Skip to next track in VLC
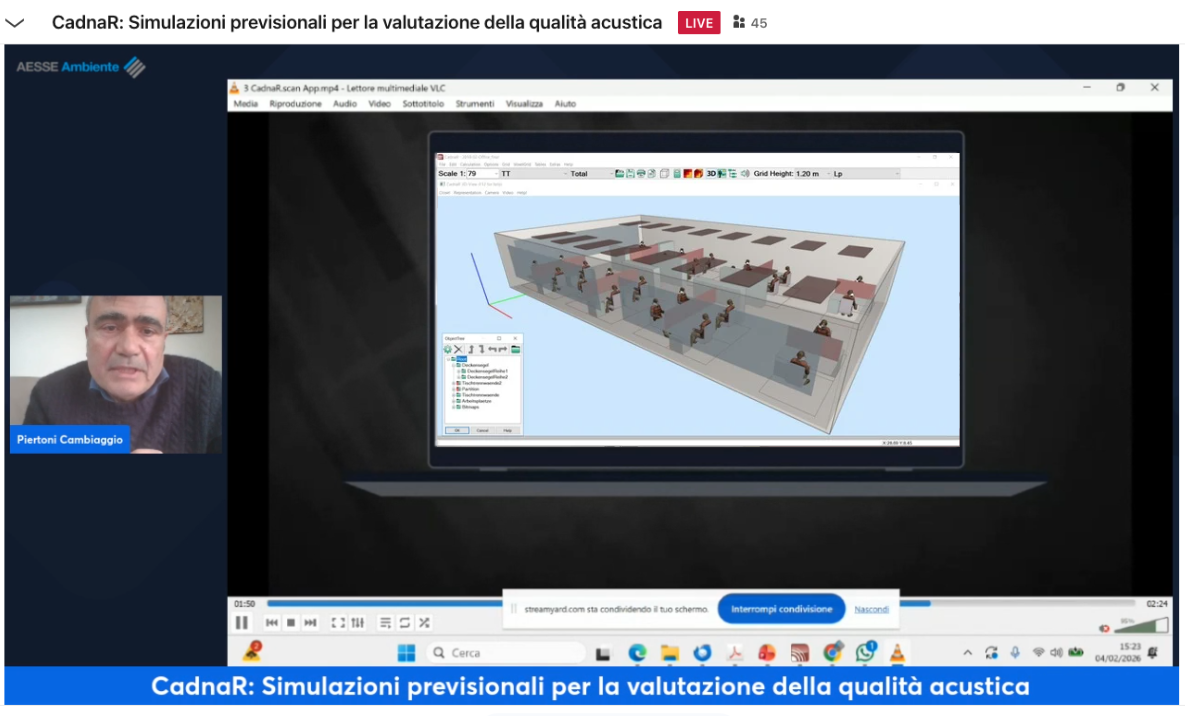This screenshot has height=716, width=1185. click(310, 623)
